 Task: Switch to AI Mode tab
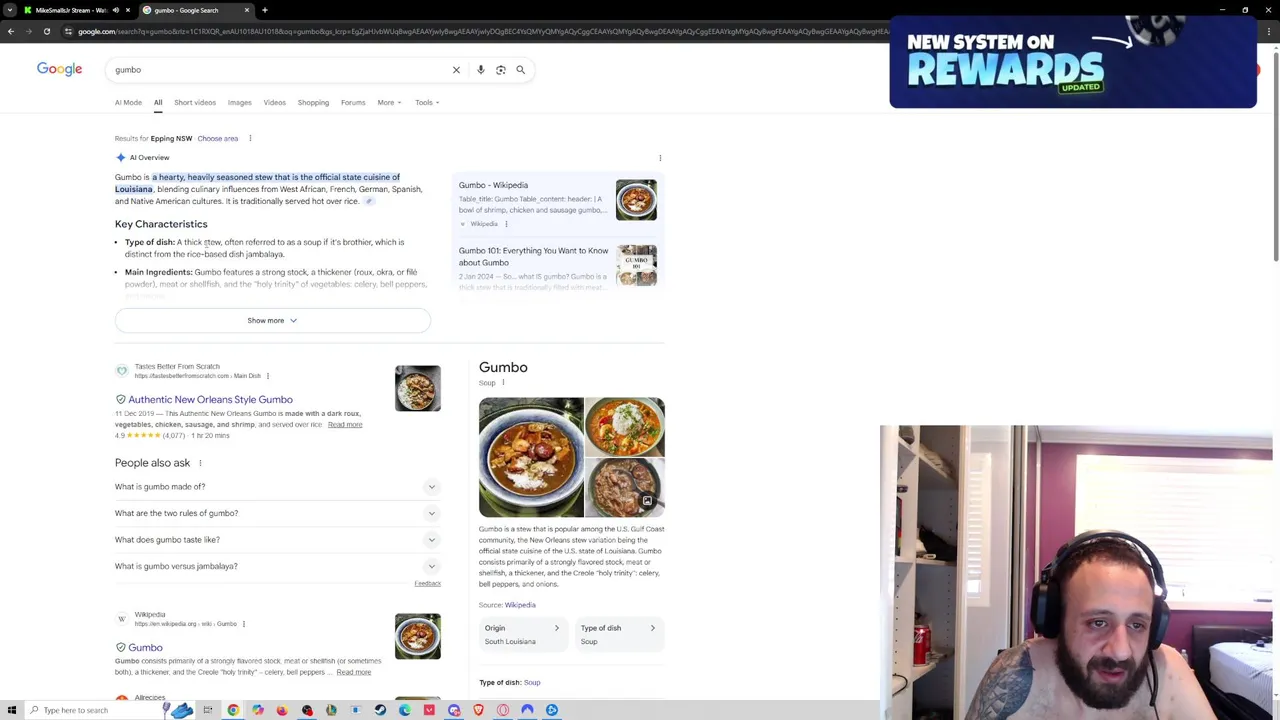point(128,102)
